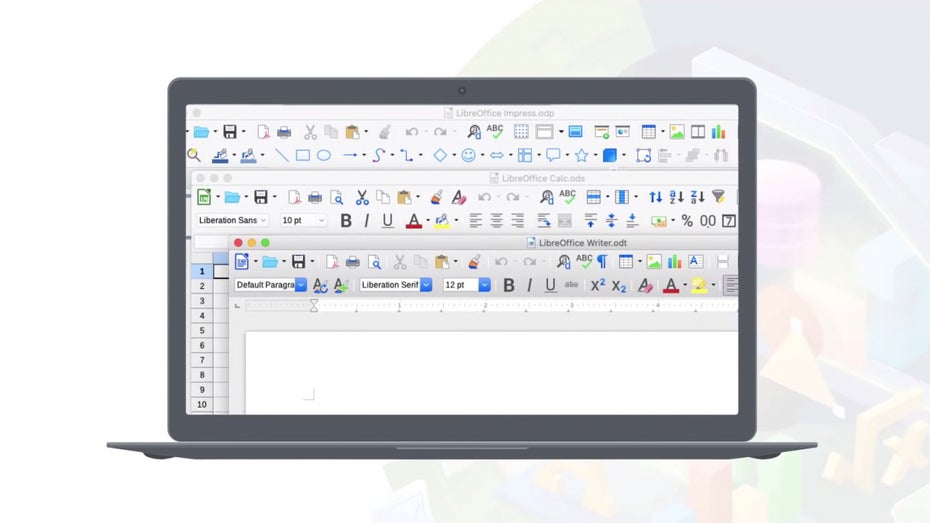This screenshot has width=930, height=523.
Task: Expand the Liberation Serif font dropdown
Action: point(426,285)
